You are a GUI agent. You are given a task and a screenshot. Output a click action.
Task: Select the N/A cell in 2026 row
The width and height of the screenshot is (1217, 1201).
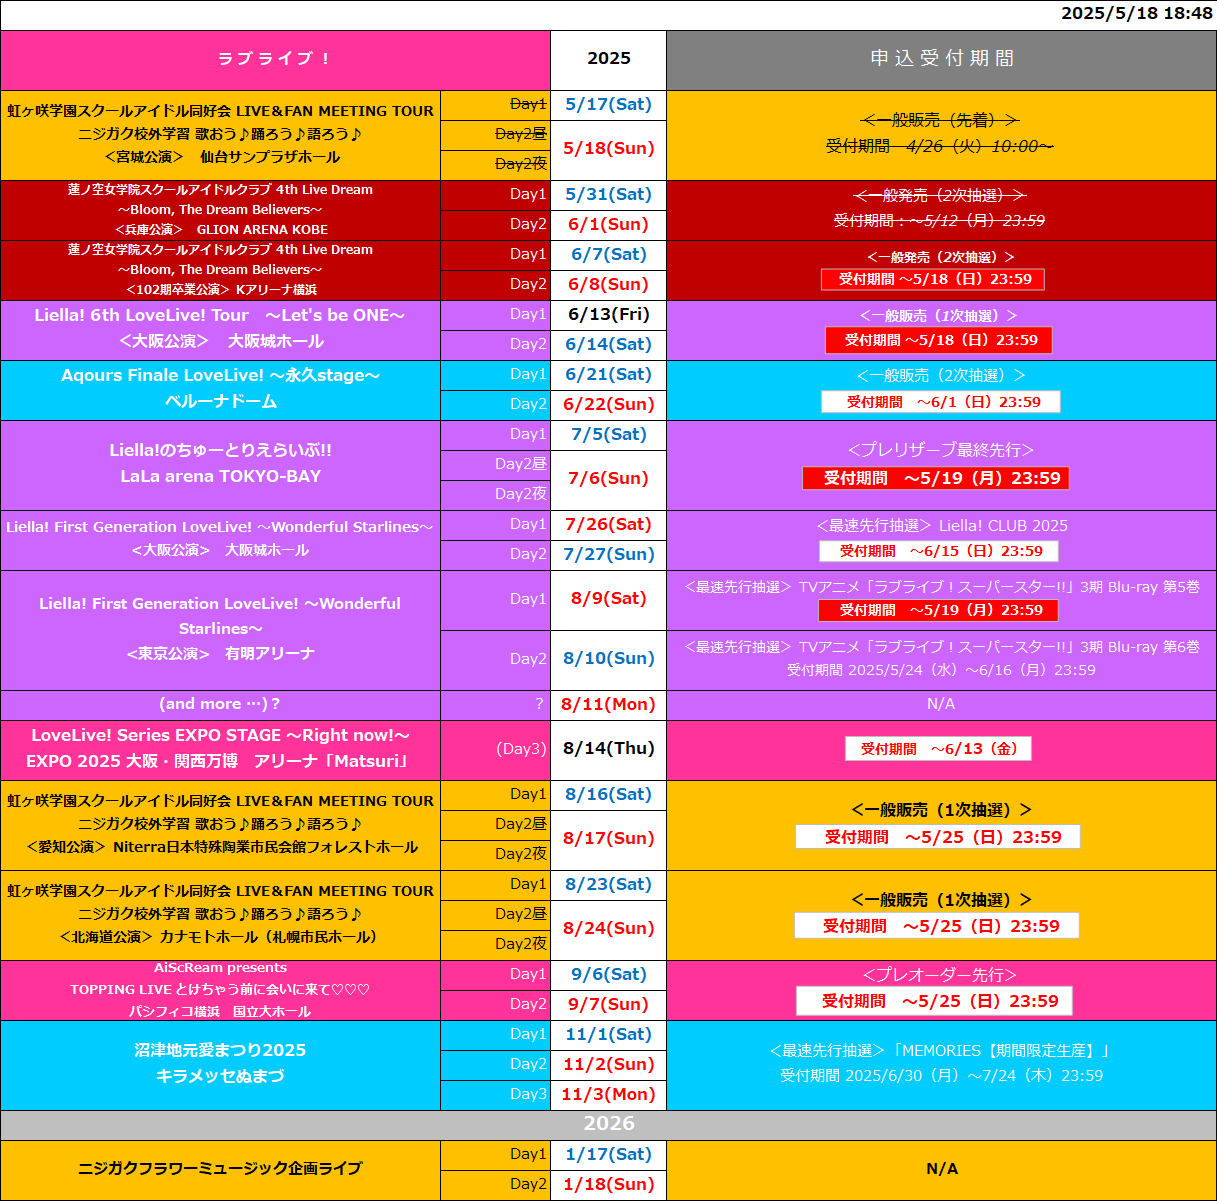coord(941,1169)
